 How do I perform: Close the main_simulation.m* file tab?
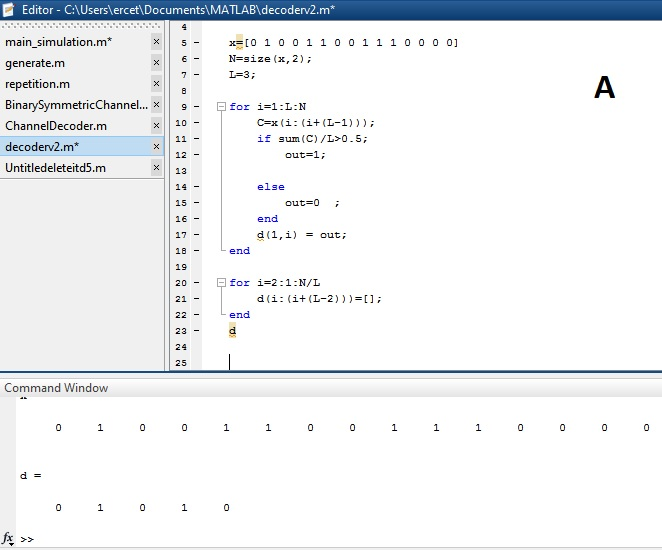pyautogui.click(x=156, y=42)
